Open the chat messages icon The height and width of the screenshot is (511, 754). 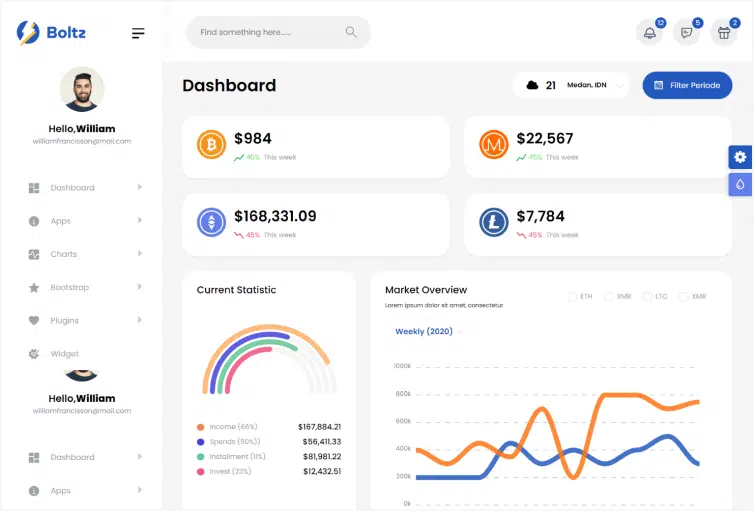coord(687,33)
